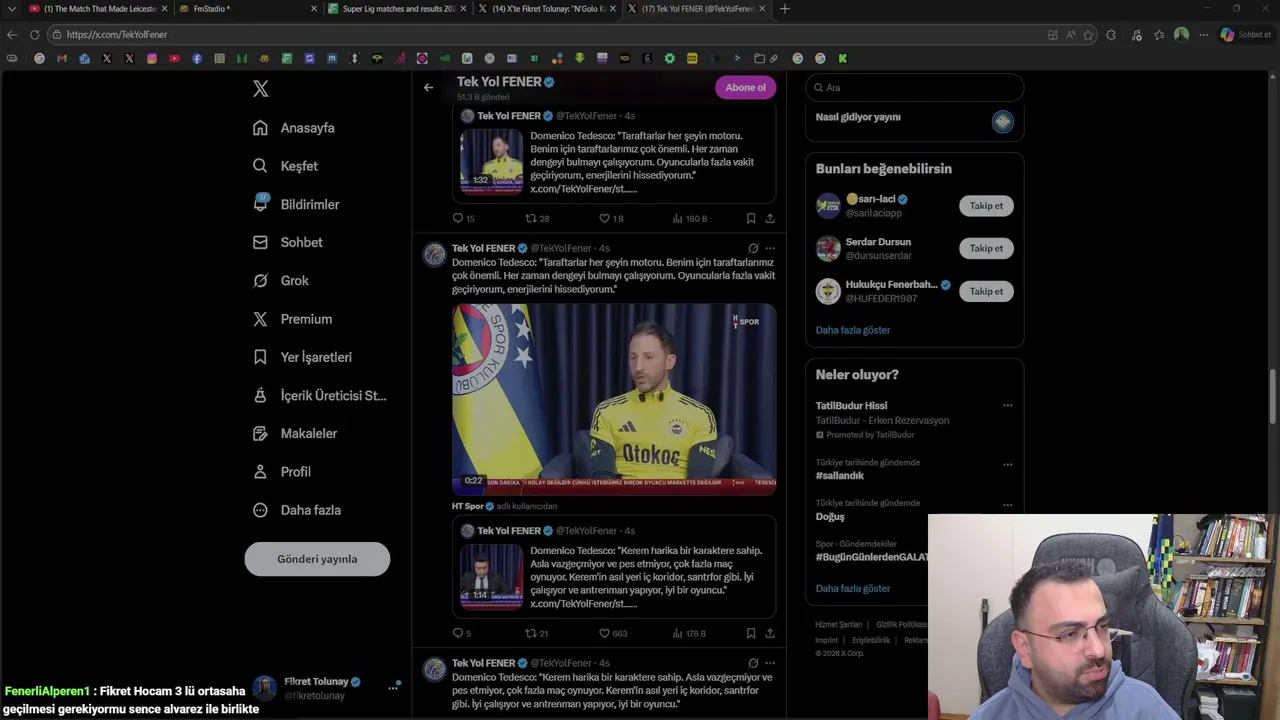Open more options on the Kerem post

[x=770, y=663]
